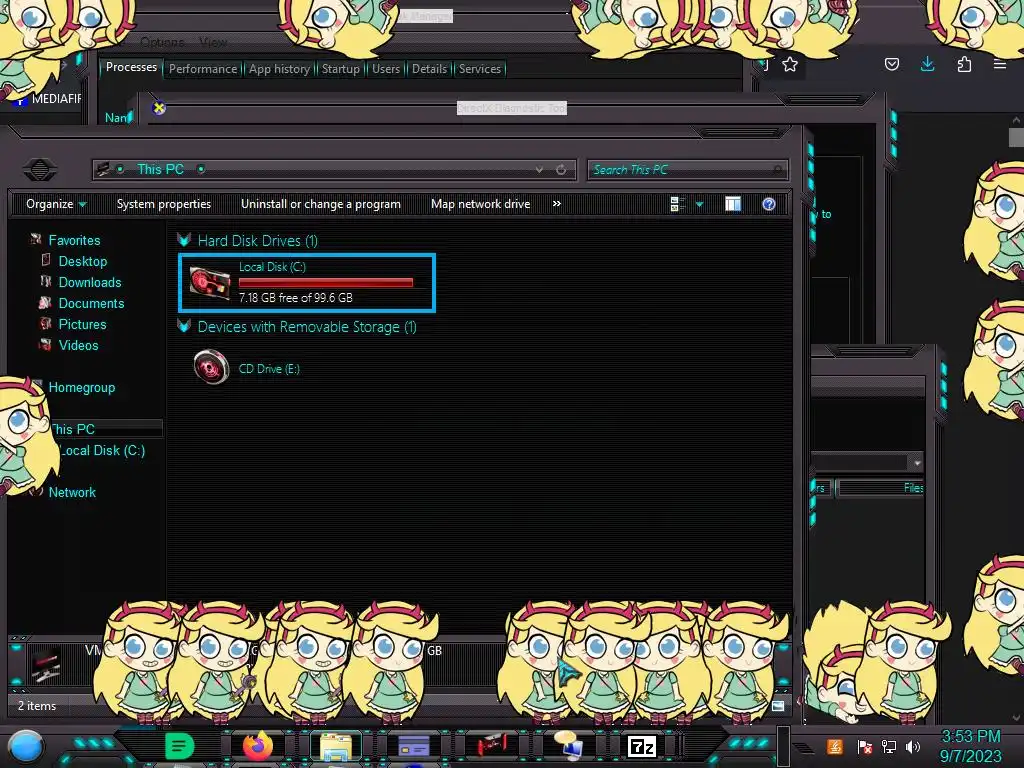
Task: Switch to Processes tab in Task Manager
Action: pos(131,67)
